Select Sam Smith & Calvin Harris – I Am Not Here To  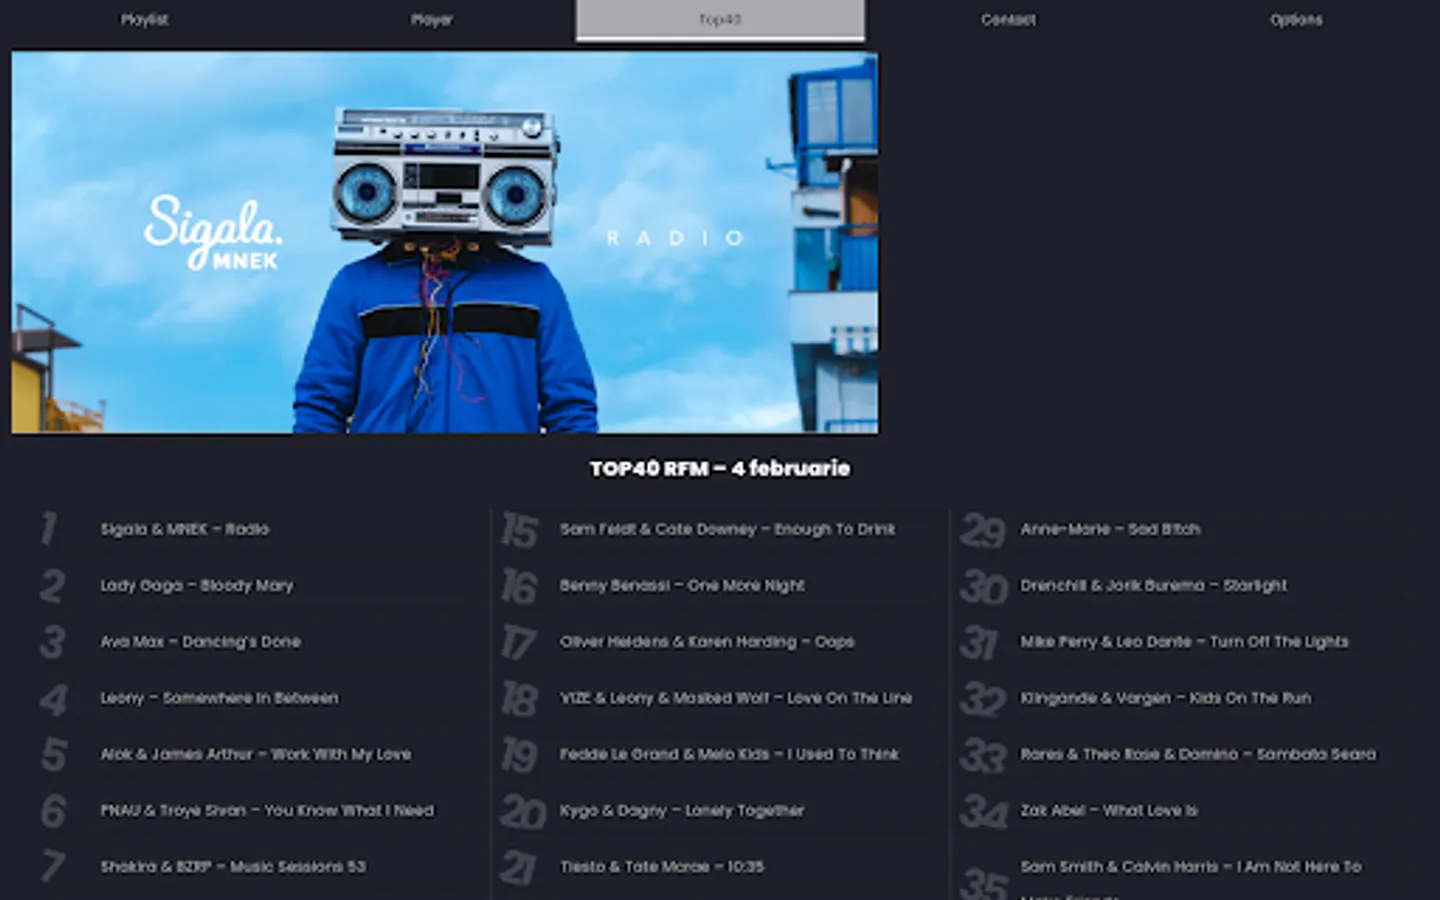pyautogui.click(x=1191, y=866)
